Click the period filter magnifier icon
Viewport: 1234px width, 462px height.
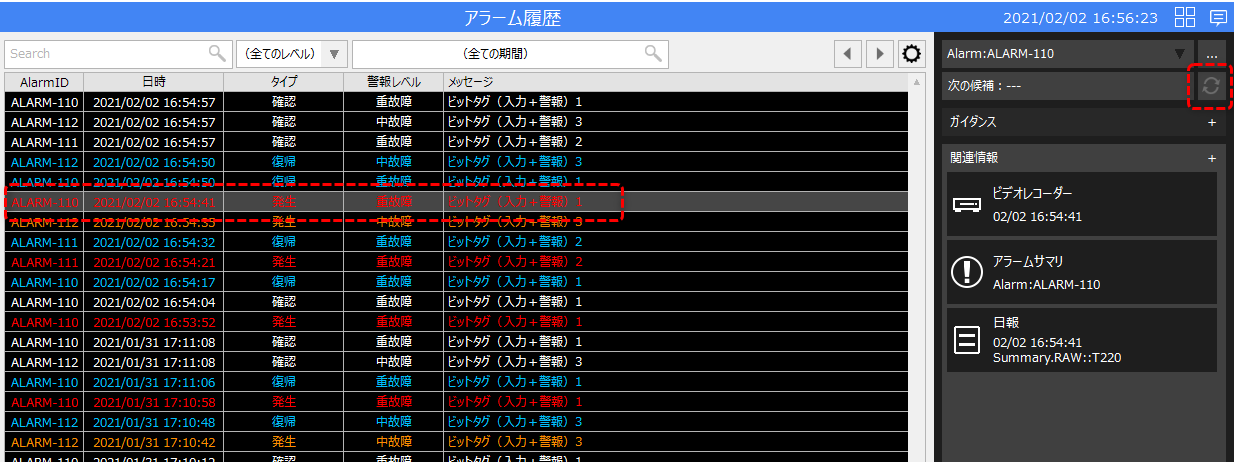coord(653,54)
